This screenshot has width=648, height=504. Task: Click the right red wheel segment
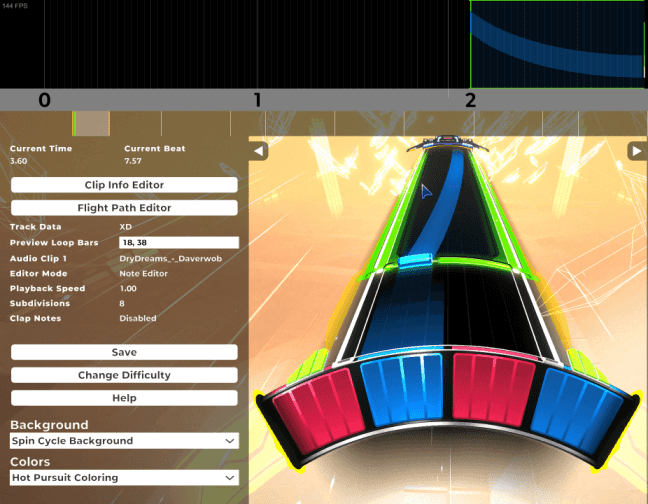pos(491,388)
